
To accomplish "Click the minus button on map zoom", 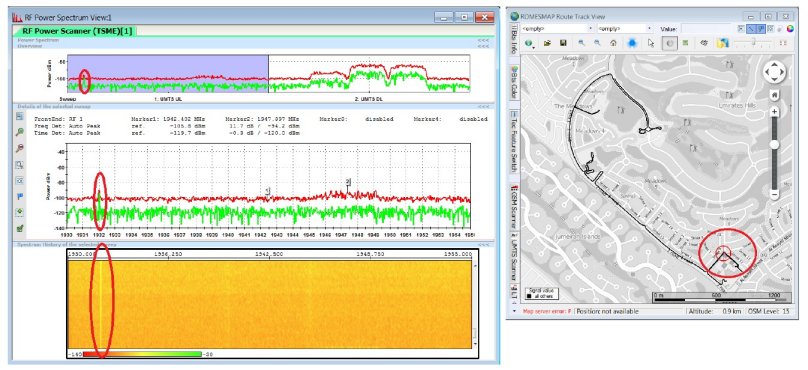I will tap(774, 194).
